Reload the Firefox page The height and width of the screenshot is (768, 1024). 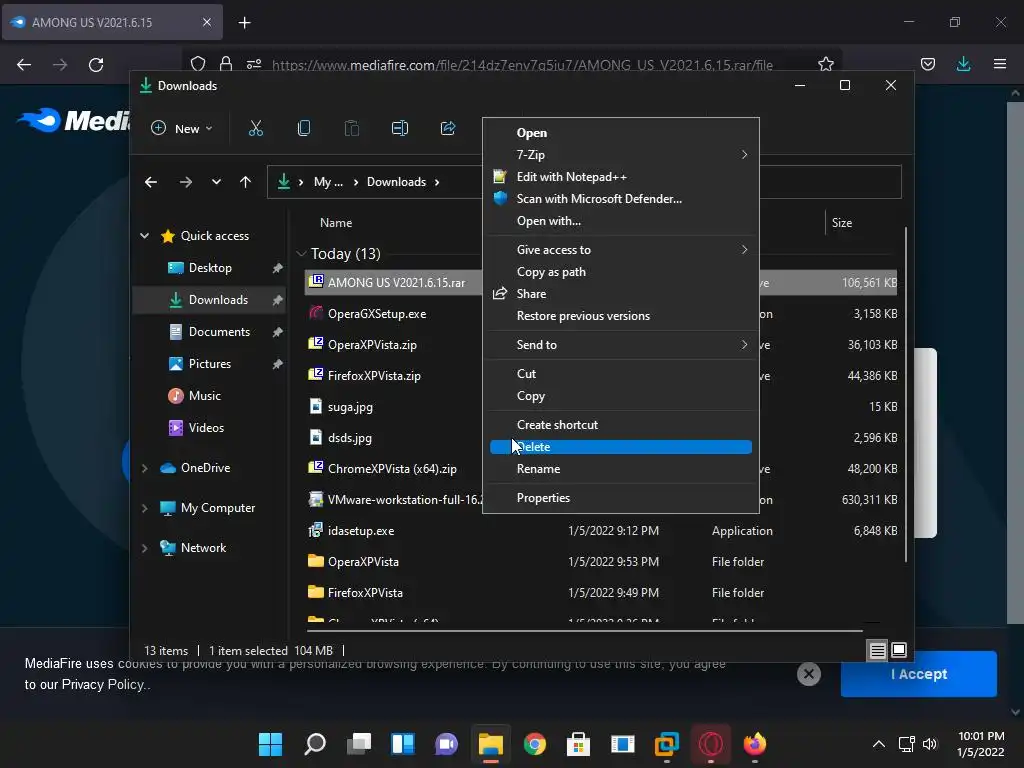96,65
